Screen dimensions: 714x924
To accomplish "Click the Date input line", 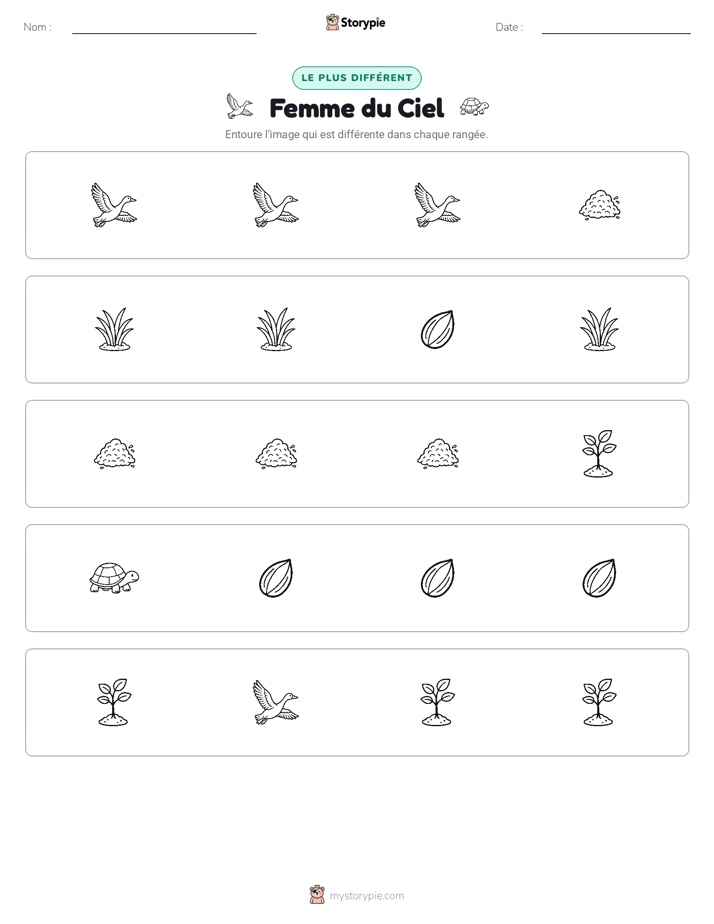I will (616, 28).
